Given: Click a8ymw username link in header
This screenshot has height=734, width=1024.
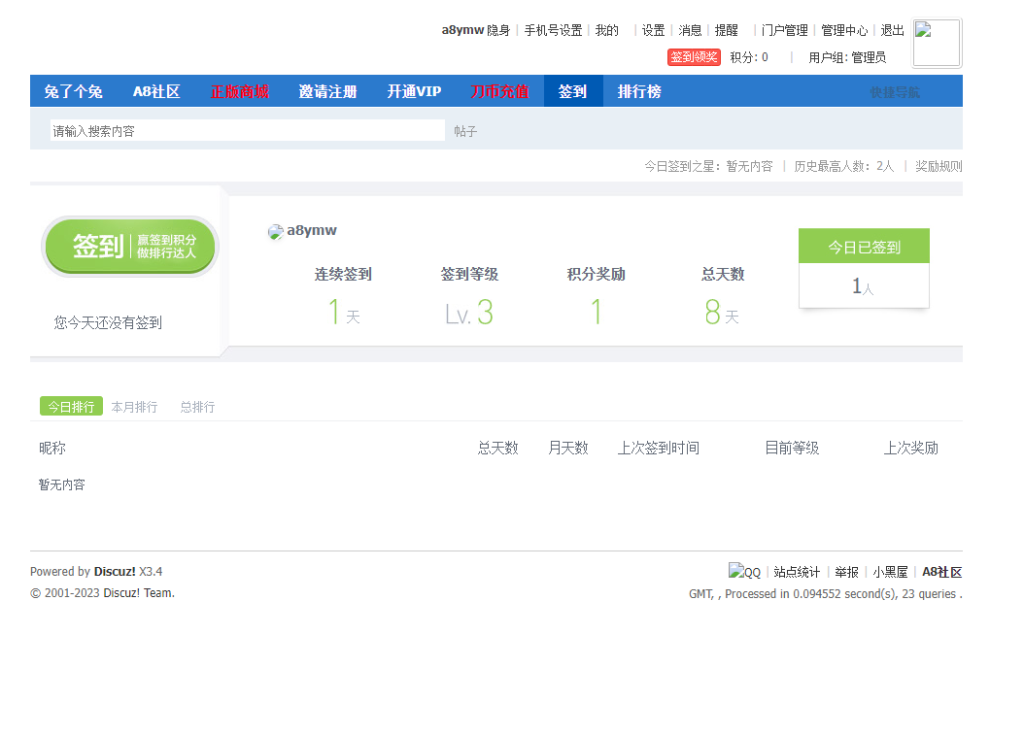Looking at the screenshot, I should coord(462,30).
